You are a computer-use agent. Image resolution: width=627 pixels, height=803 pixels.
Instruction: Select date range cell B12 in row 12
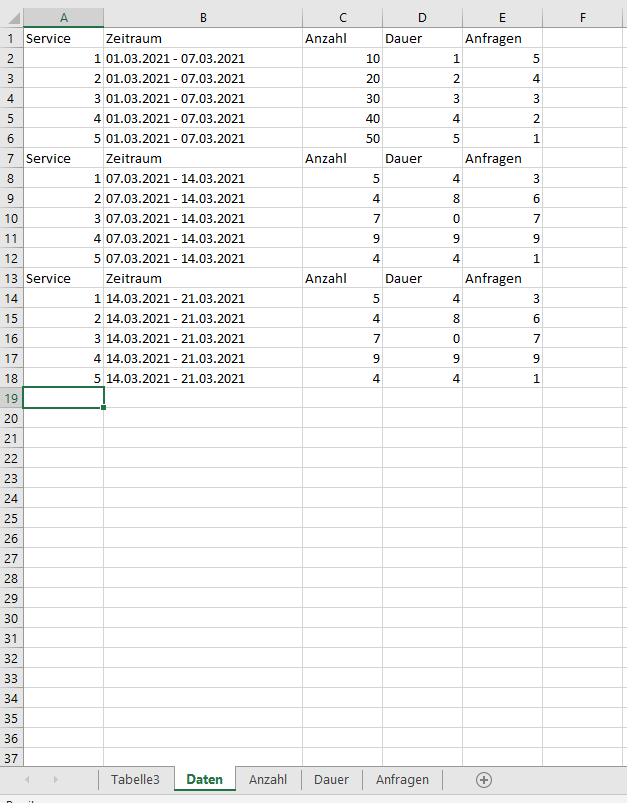coord(203,258)
